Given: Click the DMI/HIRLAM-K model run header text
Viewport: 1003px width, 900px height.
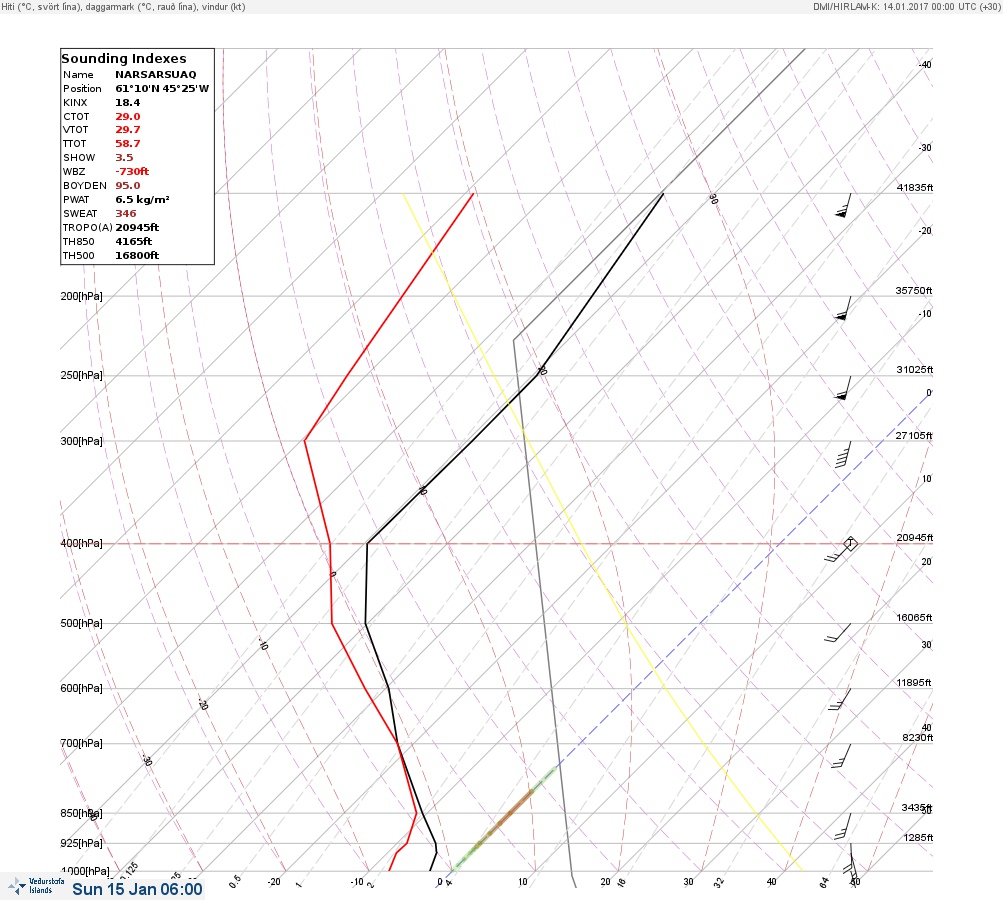Looking at the screenshot, I should [x=906, y=6].
